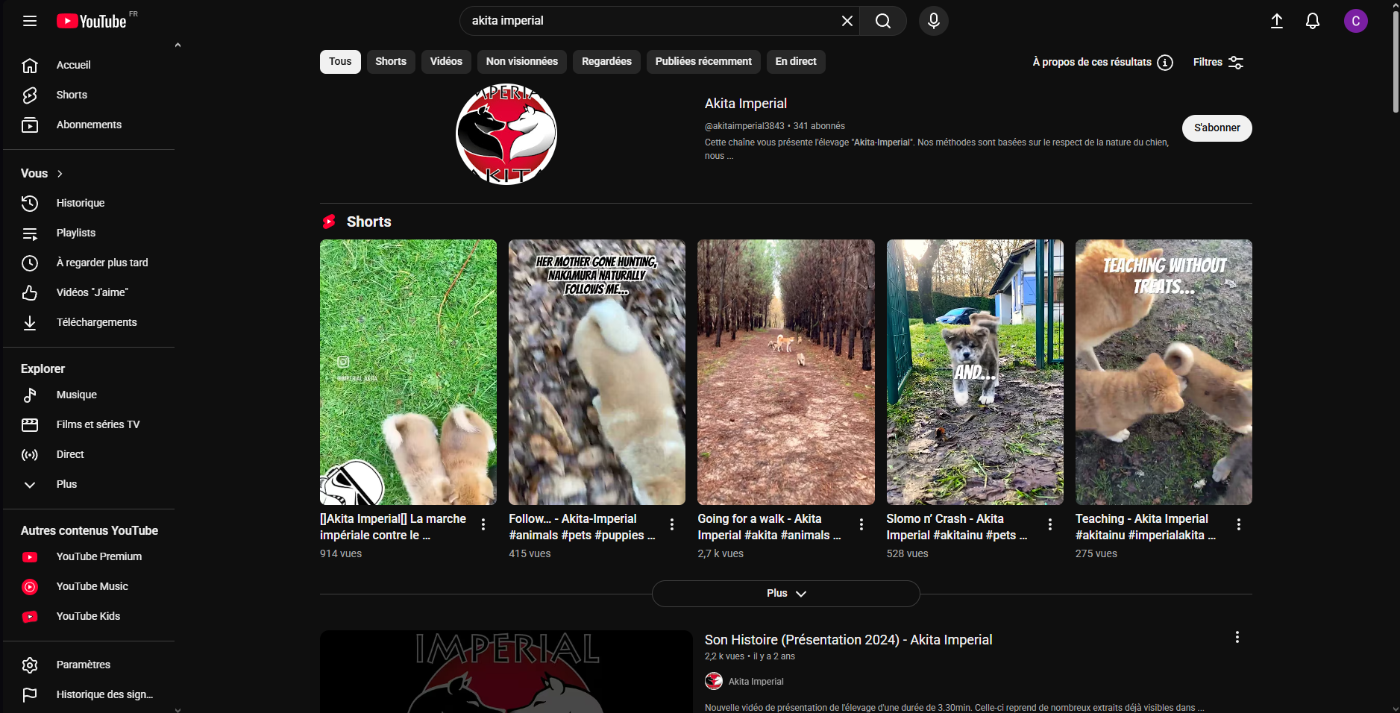Expand more Shorts with the Plus button
Viewport: 1400px width, 713px height.
(786, 593)
